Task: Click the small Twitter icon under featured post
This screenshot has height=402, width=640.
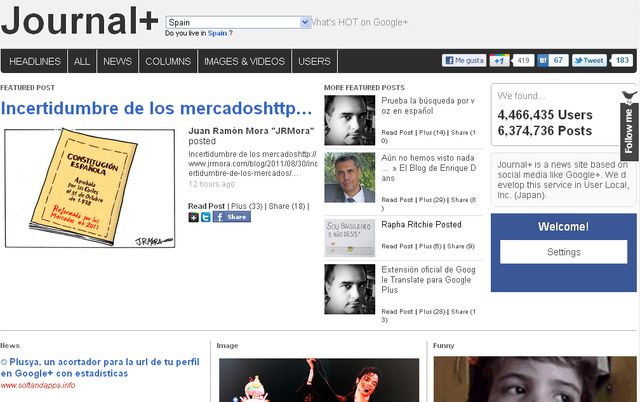Action: [205, 217]
